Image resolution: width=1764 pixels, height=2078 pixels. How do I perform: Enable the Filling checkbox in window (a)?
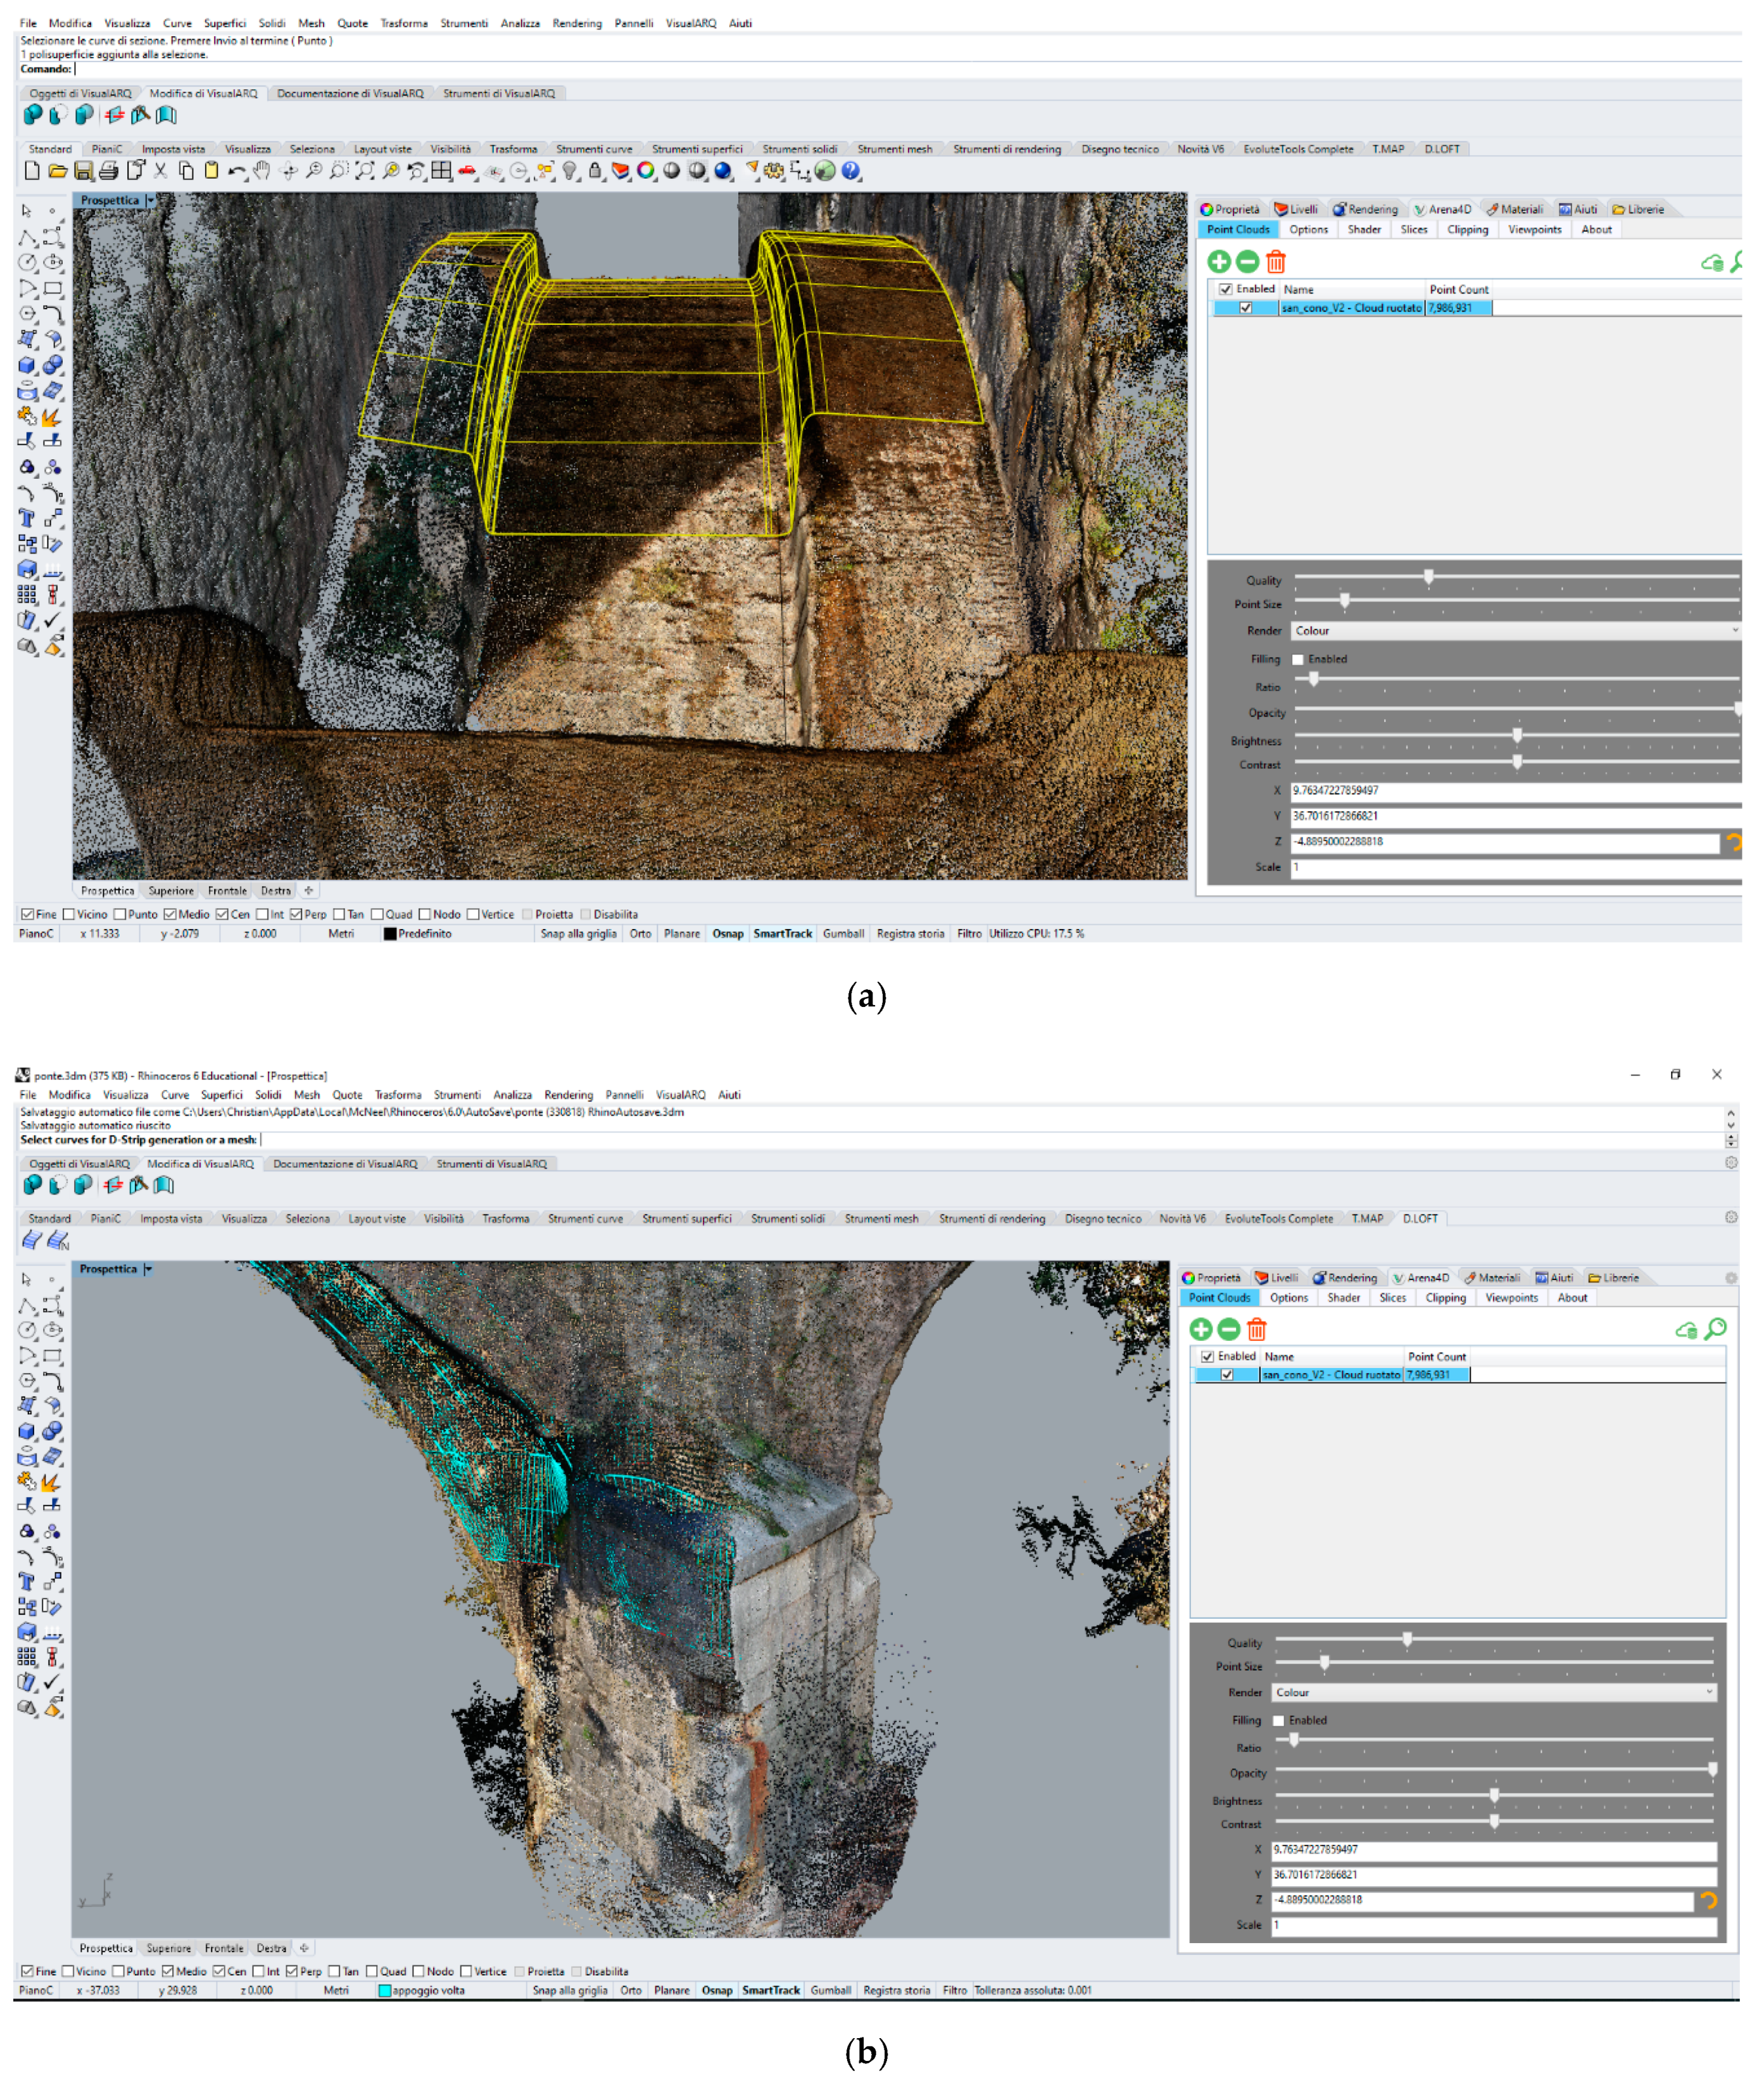tap(1298, 659)
